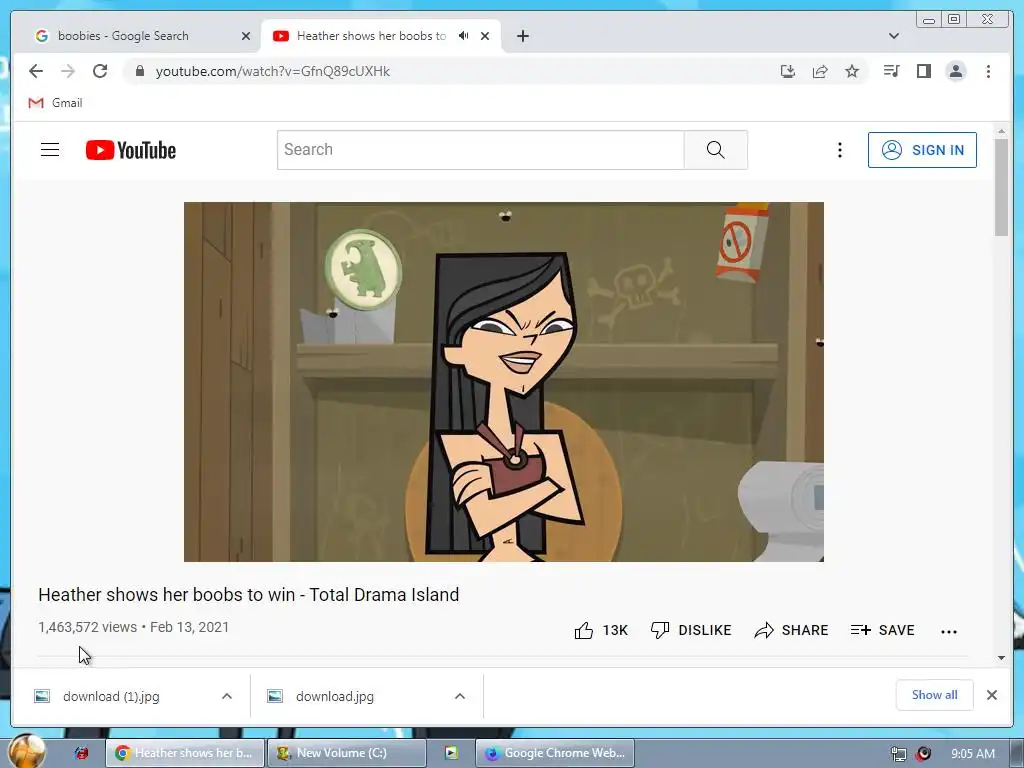This screenshot has height=768, width=1024.
Task: View site info padlock icon
Action: (139, 71)
